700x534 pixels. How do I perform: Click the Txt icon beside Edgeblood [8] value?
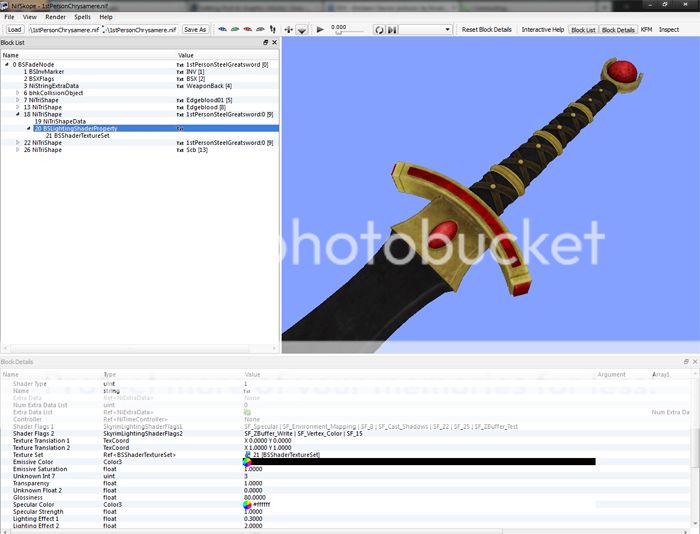[180, 108]
